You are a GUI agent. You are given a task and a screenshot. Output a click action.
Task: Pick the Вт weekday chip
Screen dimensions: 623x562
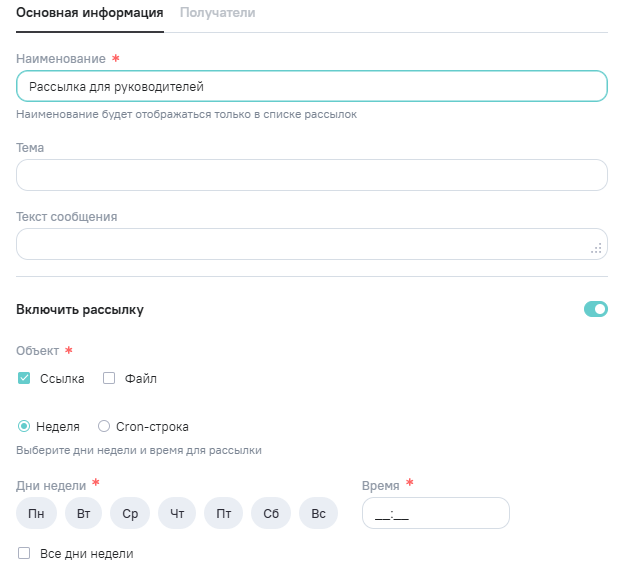(84, 513)
